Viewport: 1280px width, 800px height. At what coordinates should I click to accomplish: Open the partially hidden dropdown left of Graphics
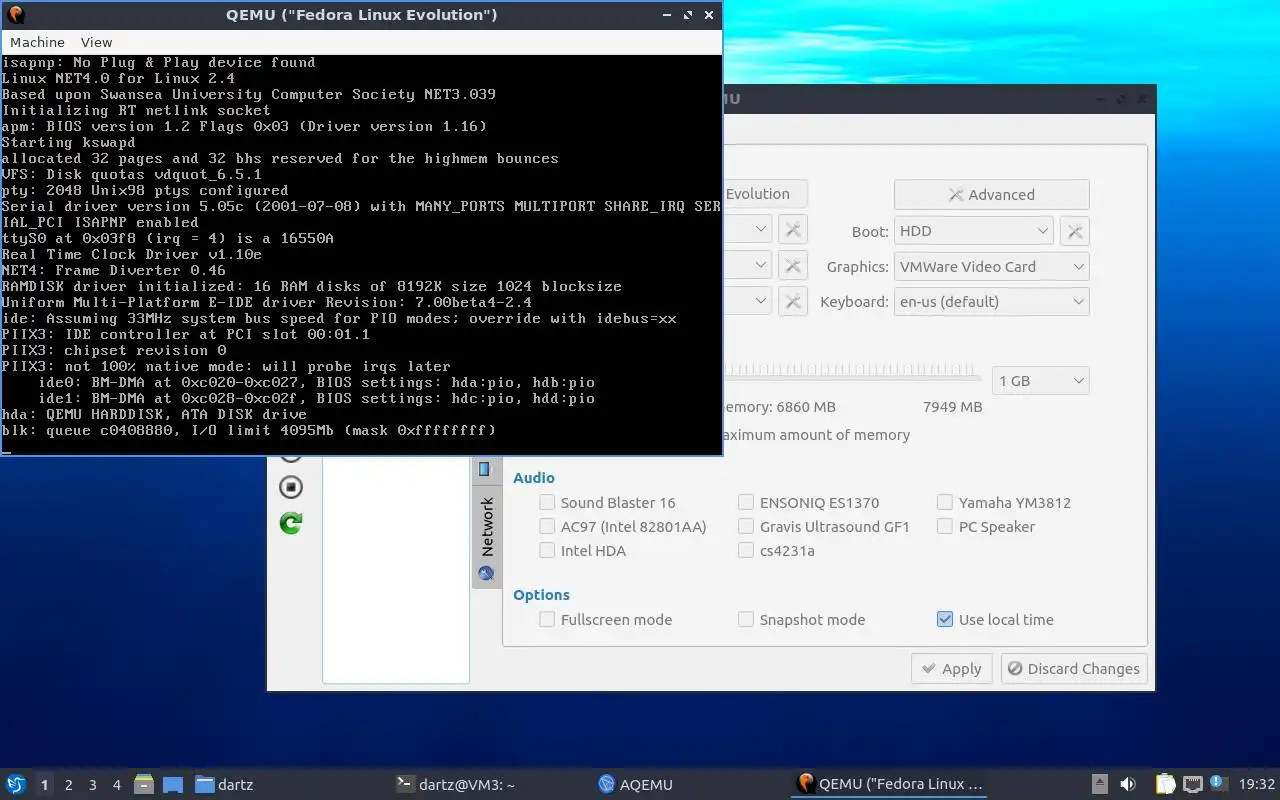pyautogui.click(x=747, y=266)
